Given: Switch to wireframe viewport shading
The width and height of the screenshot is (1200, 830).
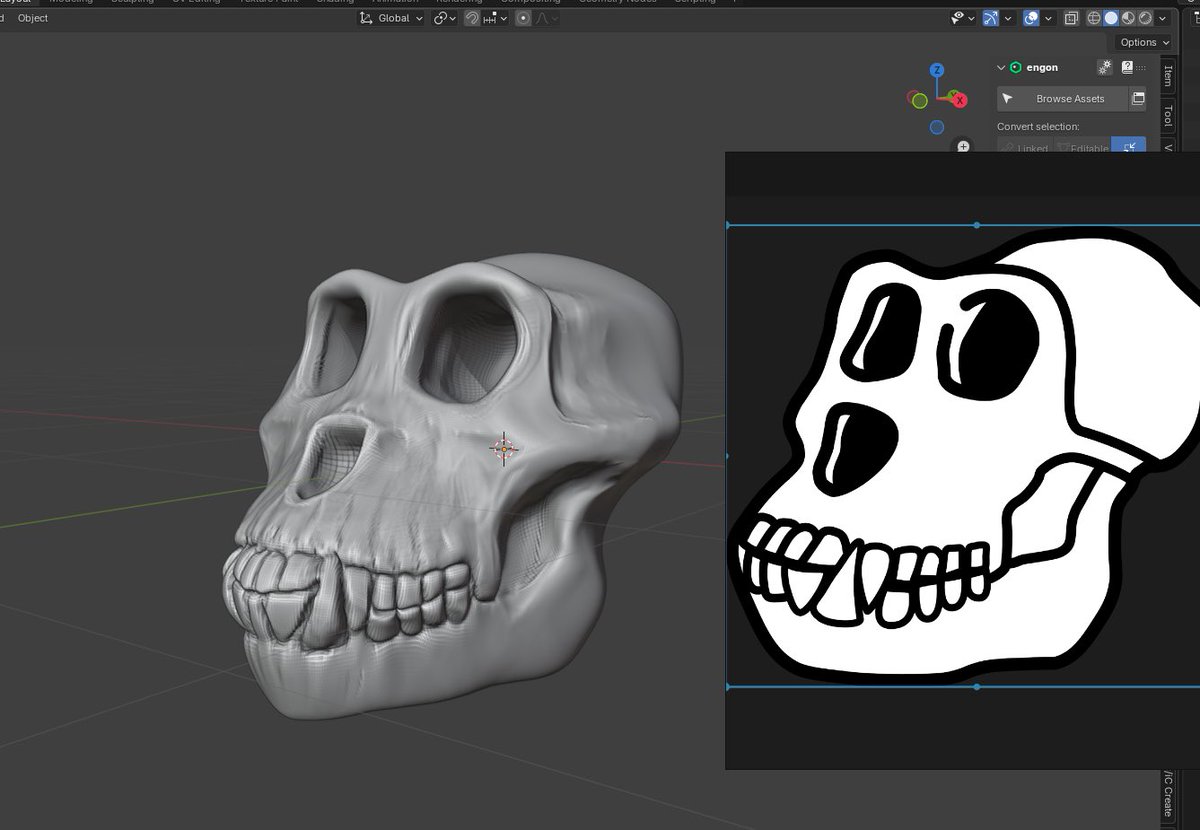Looking at the screenshot, I should click(x=1094, y=18).
